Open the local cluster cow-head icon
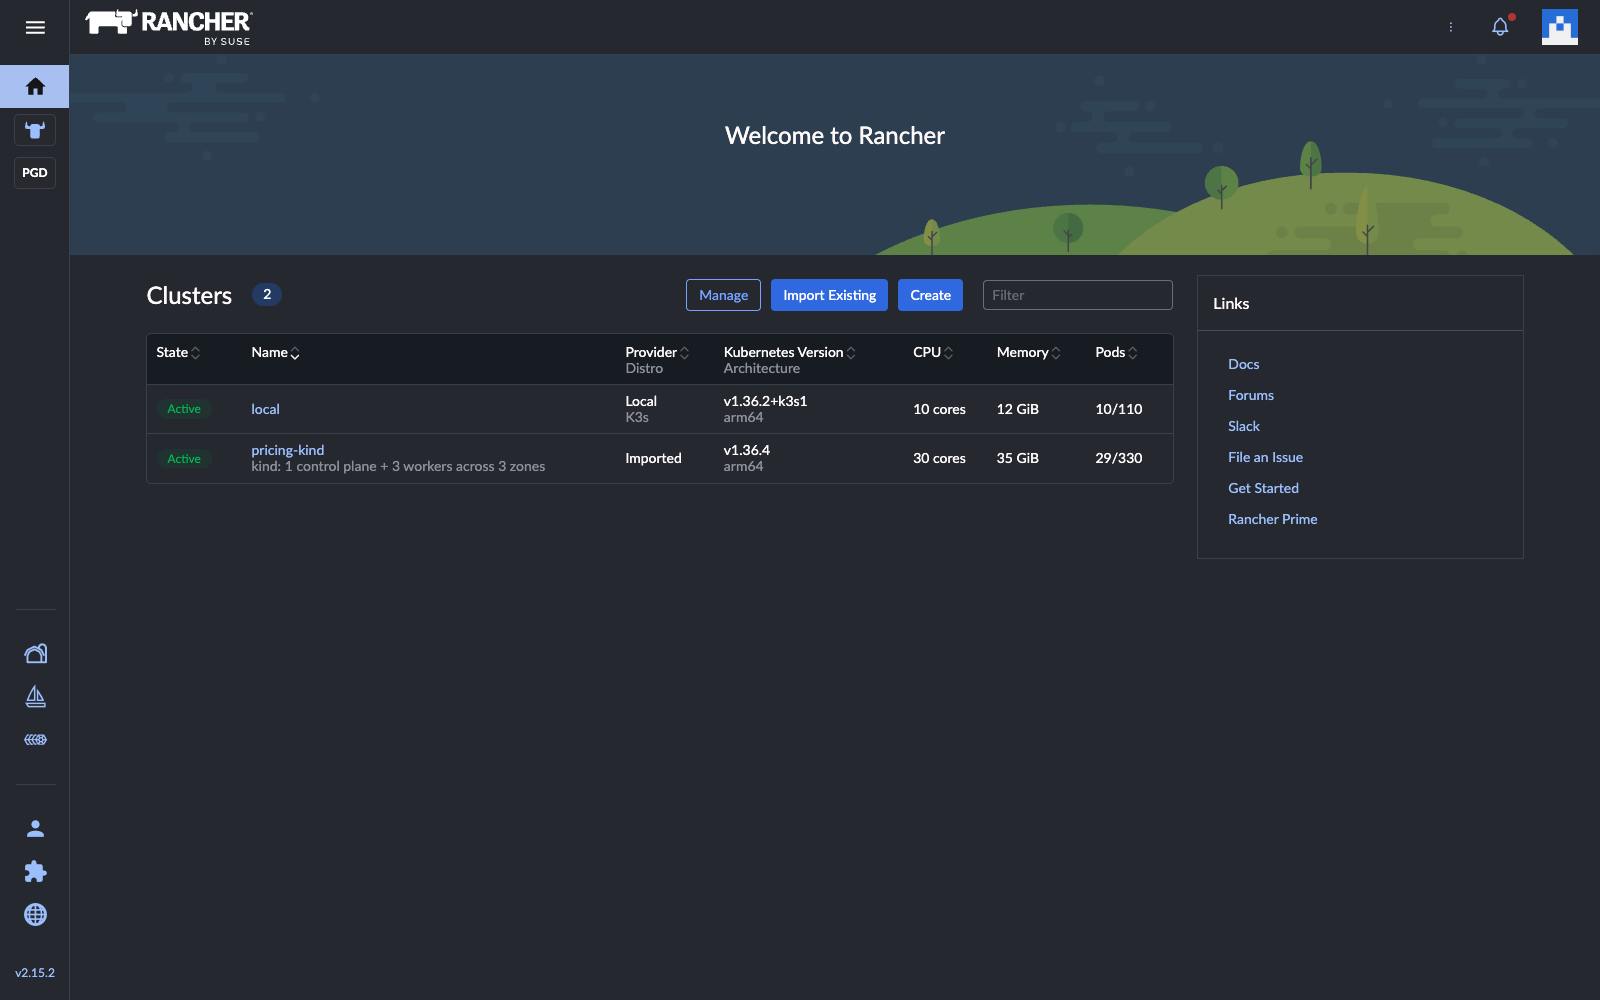 pyautogui.click(x=35, y=130)
